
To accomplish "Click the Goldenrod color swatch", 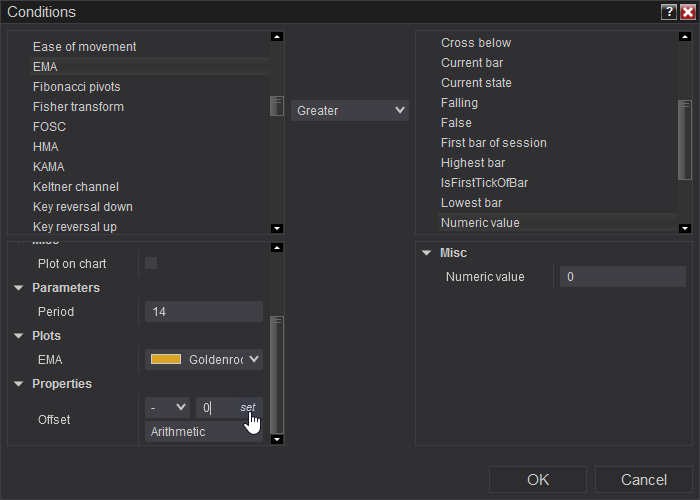I will (x=165, y=359).
